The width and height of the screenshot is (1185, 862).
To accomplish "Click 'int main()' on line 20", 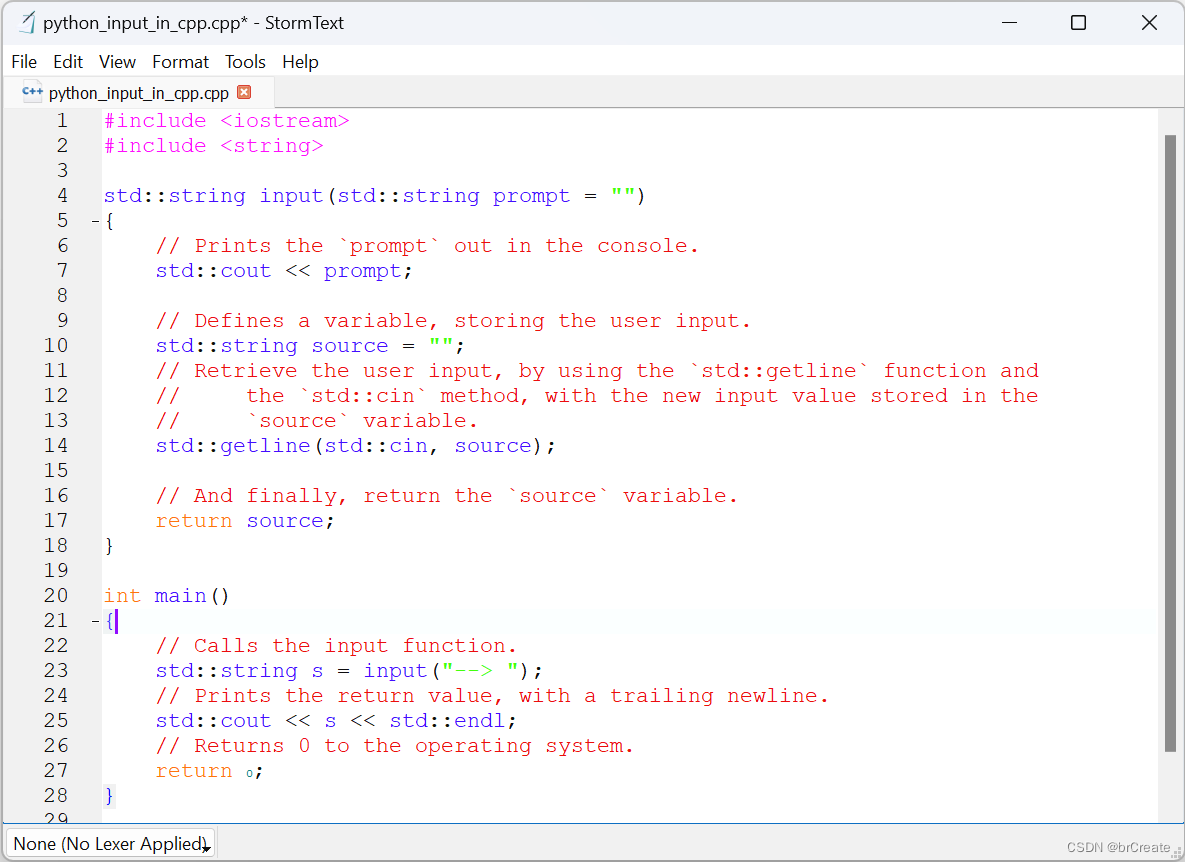I will 166,596.
